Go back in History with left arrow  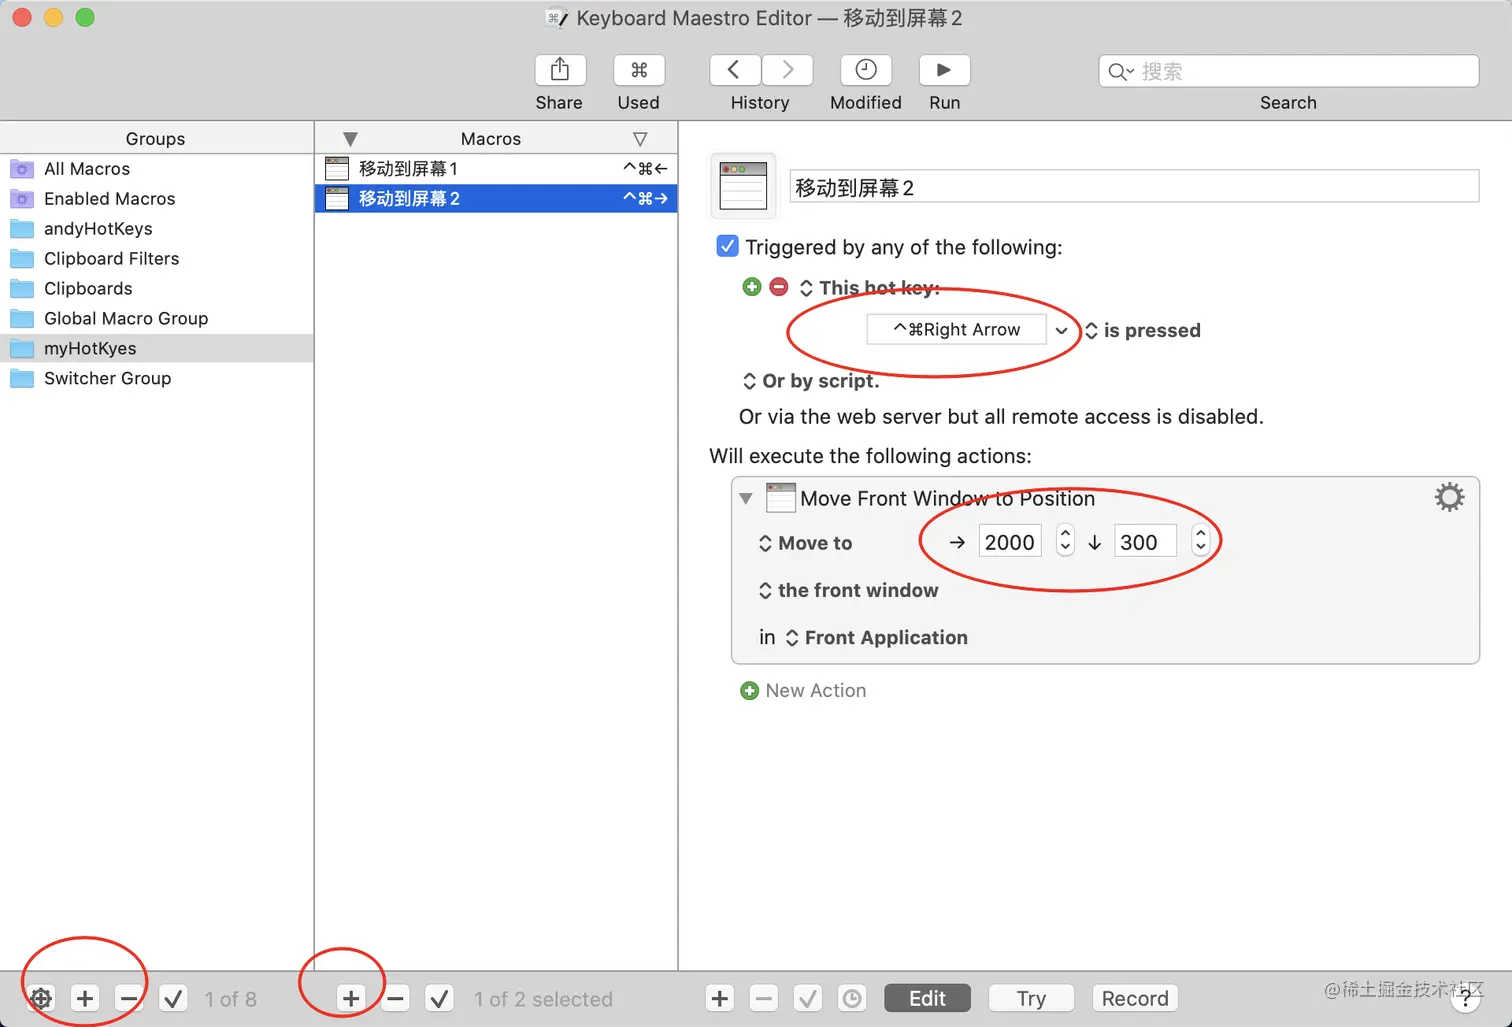coord(735,70)
